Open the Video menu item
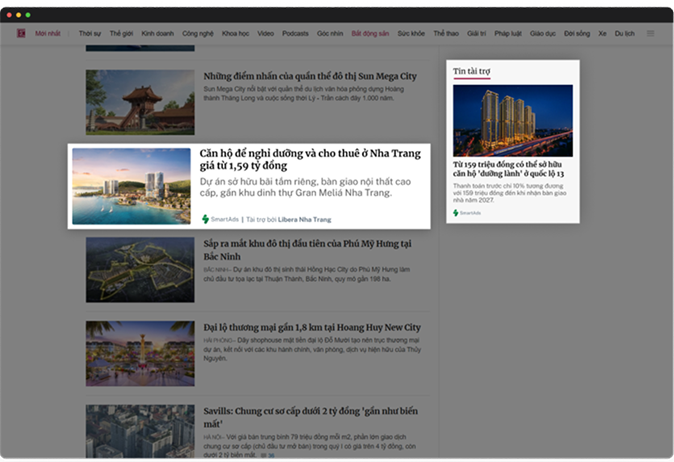 (x=266, y=34)
